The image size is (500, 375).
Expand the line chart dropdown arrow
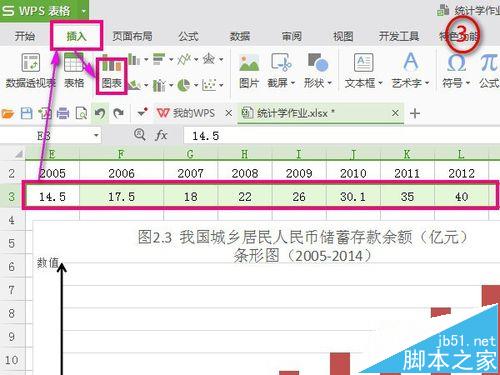(x=196, y=60)
